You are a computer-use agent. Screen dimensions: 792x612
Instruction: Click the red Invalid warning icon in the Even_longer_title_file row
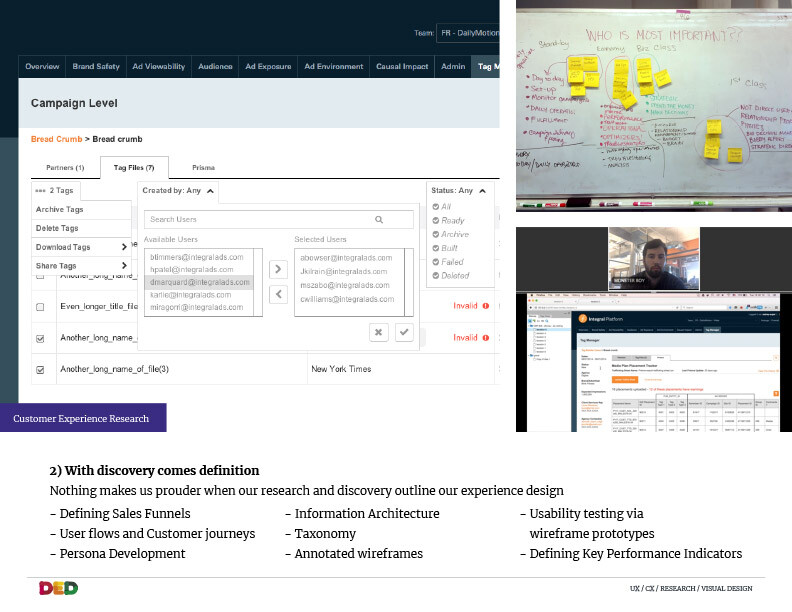click(x=486, y=306)
